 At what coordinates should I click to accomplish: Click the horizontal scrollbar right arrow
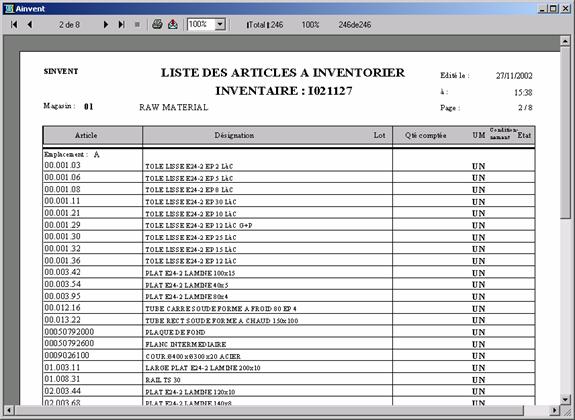coord(555,410)
